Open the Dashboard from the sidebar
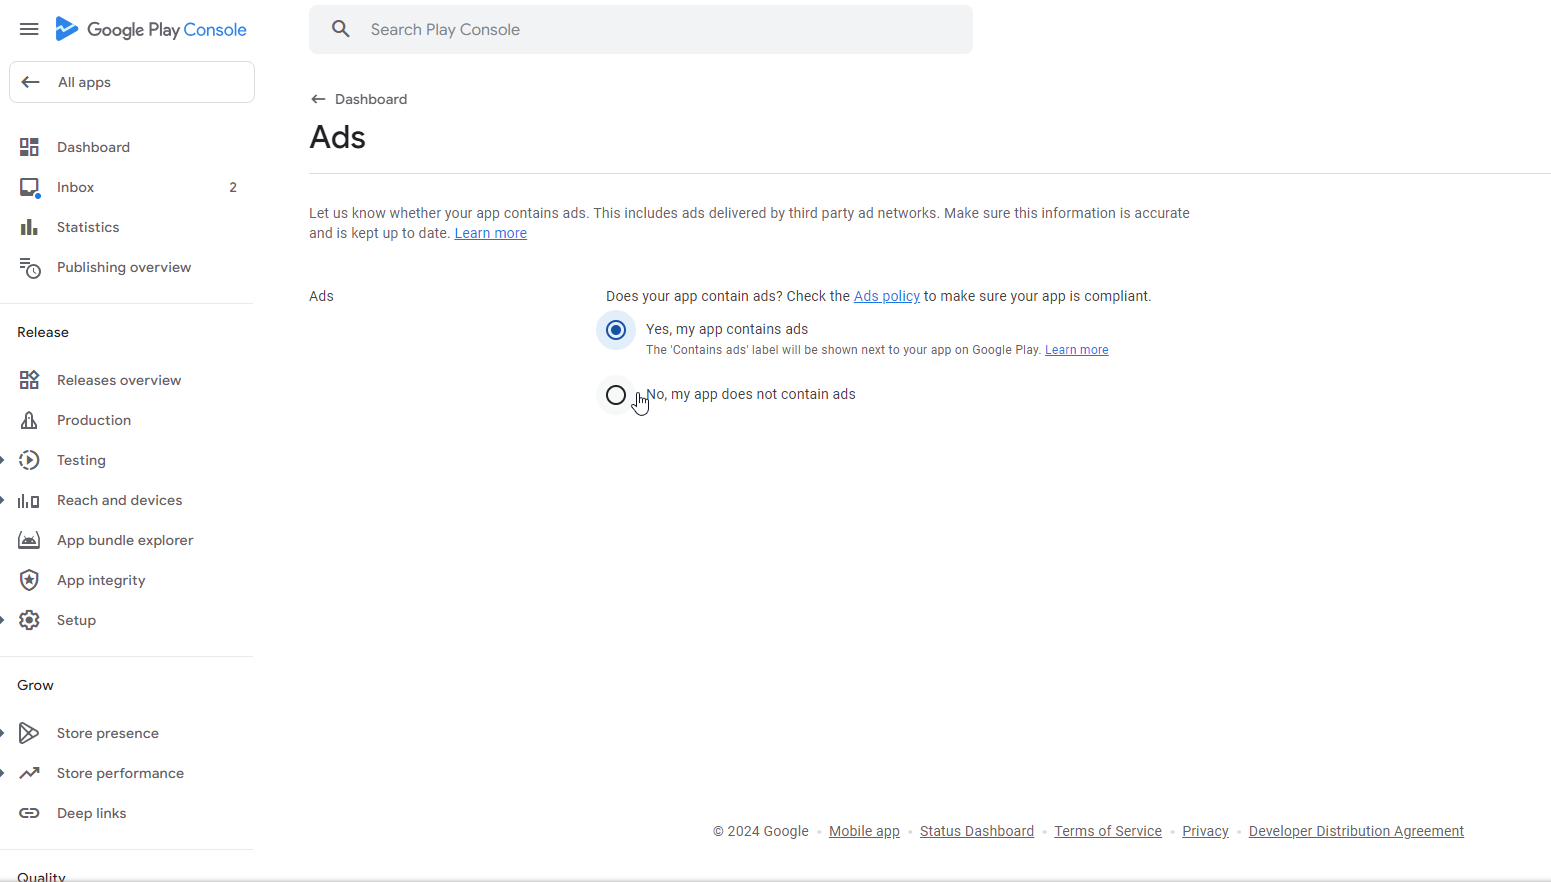 pos(93,146)
